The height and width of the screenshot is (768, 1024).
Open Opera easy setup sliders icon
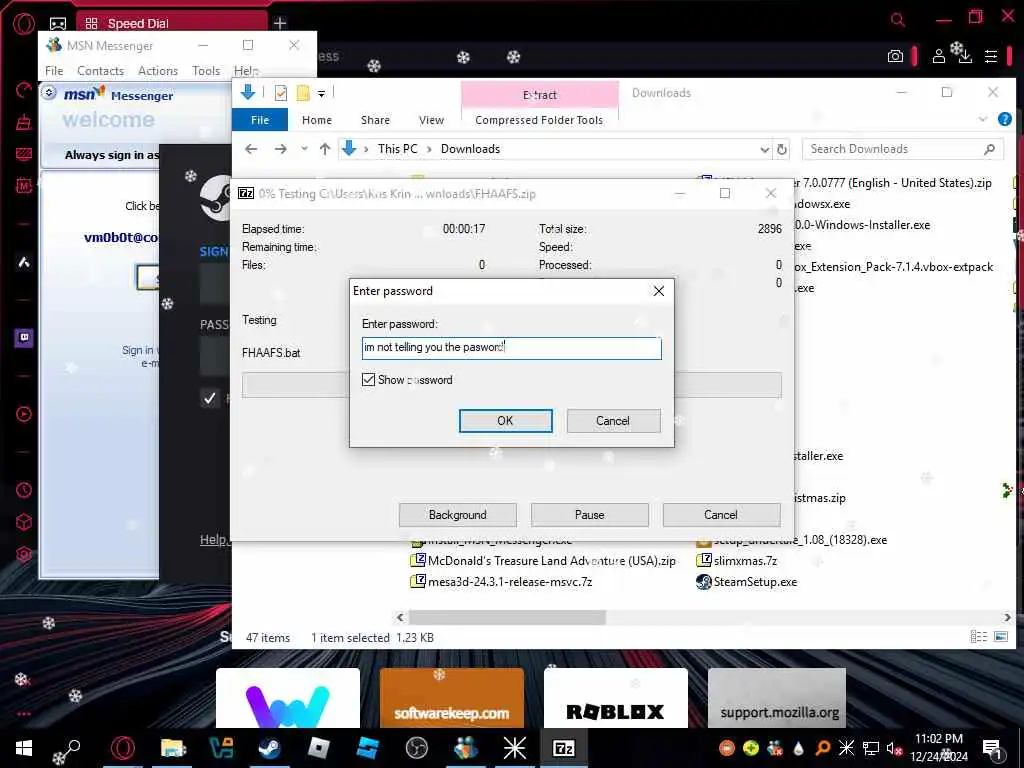(x=991, y=56)
